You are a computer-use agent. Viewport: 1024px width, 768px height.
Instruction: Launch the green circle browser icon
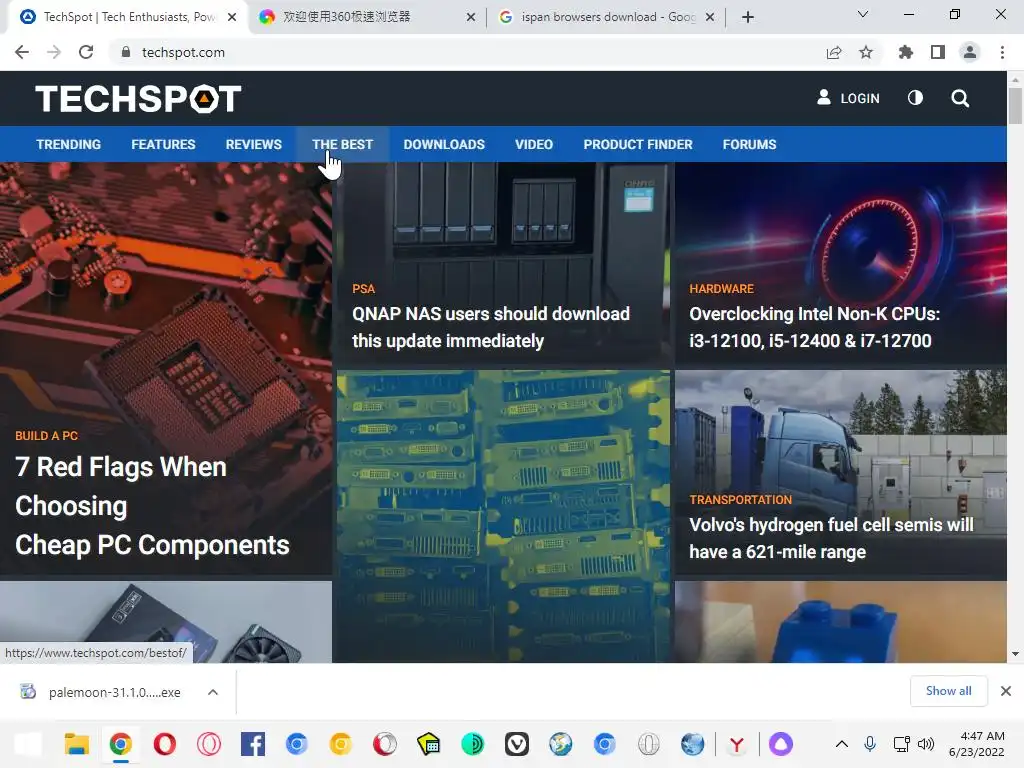472,744
